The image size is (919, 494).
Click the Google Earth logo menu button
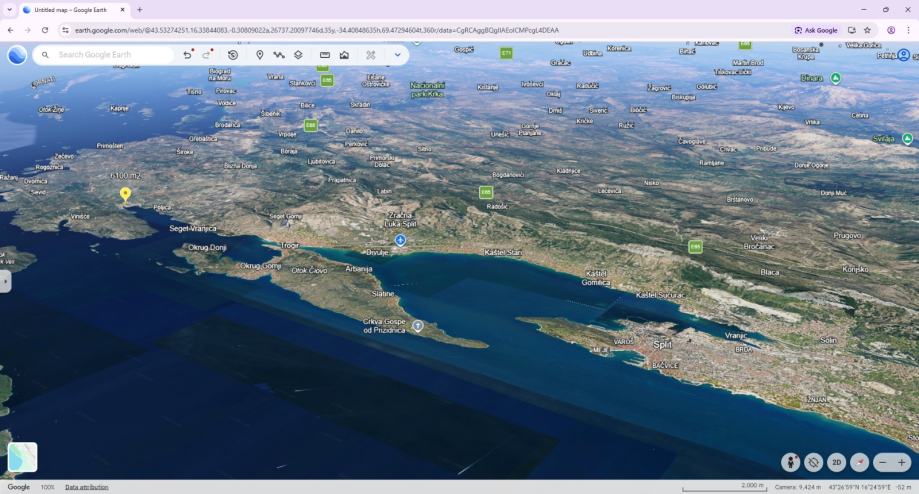17,55
